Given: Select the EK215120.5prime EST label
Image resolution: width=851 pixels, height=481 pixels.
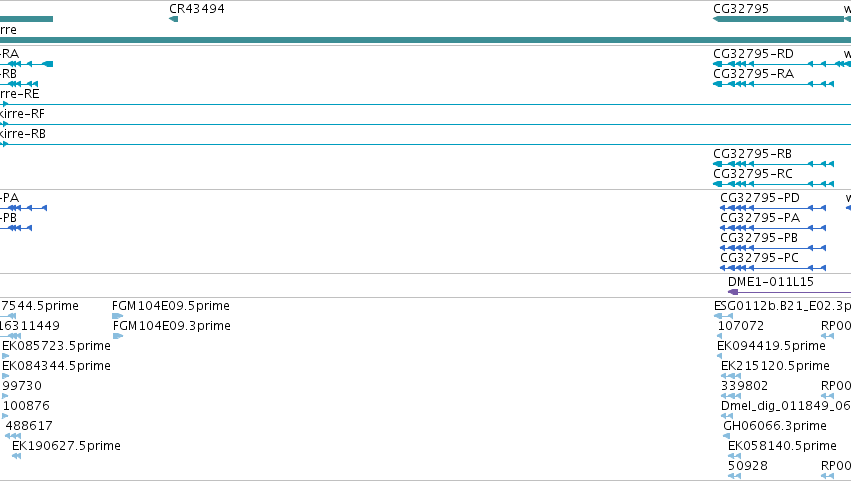Looking at the screenshot, I should [775, 366].
